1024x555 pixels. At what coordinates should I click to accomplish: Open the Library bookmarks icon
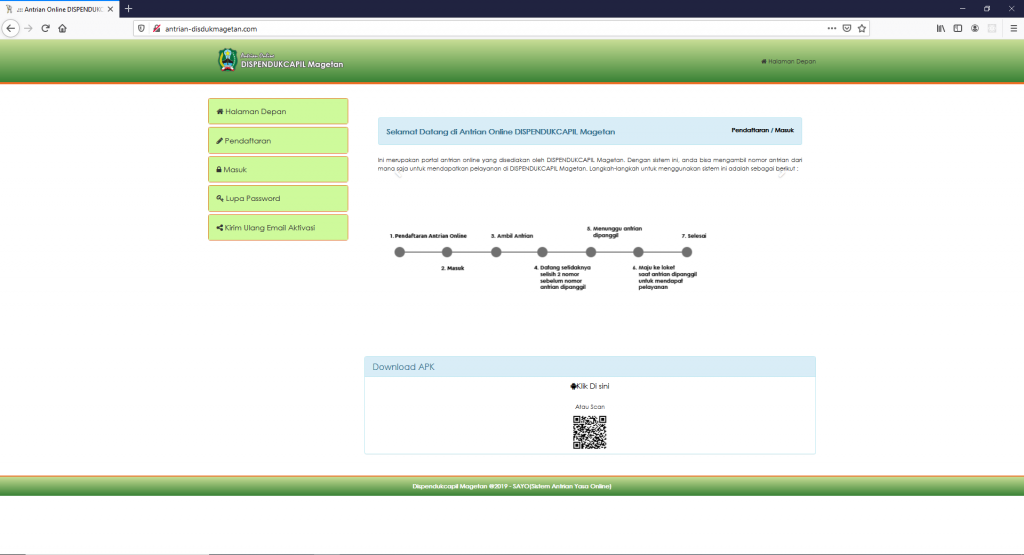pyautogui.click(x=941, y=28)
